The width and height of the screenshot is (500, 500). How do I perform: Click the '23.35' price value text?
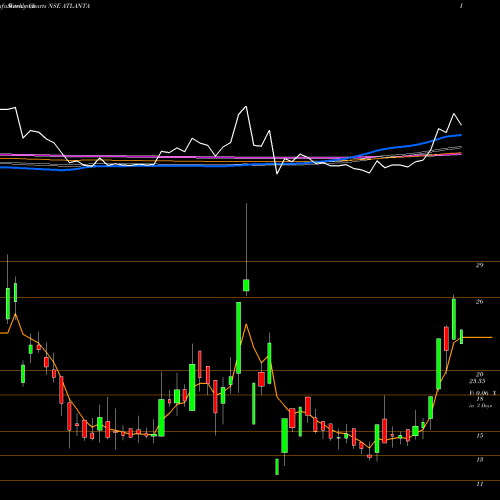477,381
